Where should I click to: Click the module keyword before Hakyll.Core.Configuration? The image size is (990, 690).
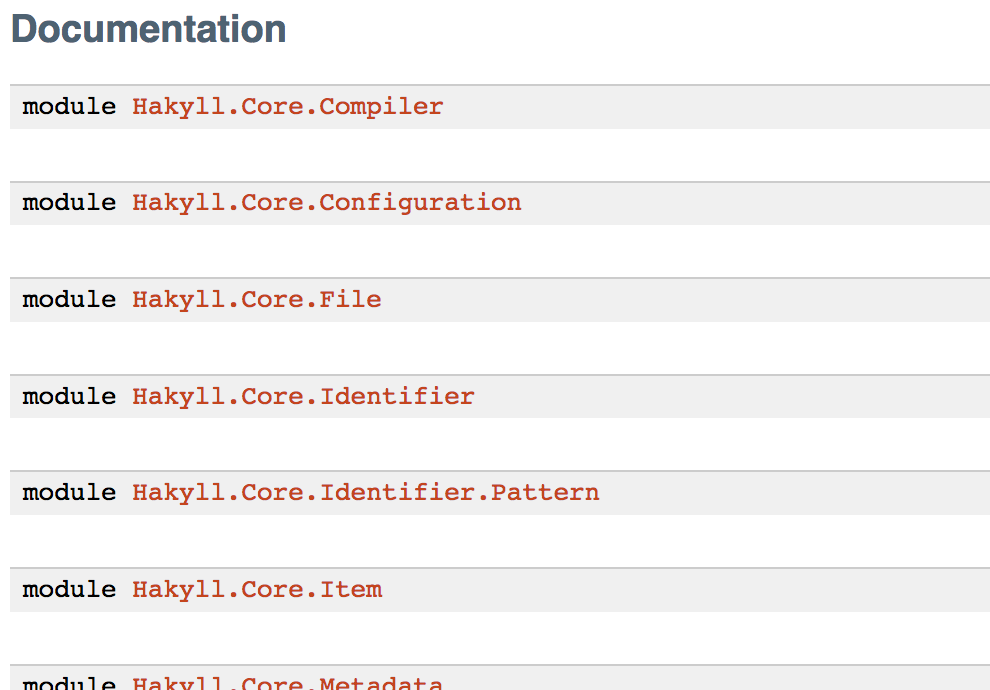pos(69,203)
